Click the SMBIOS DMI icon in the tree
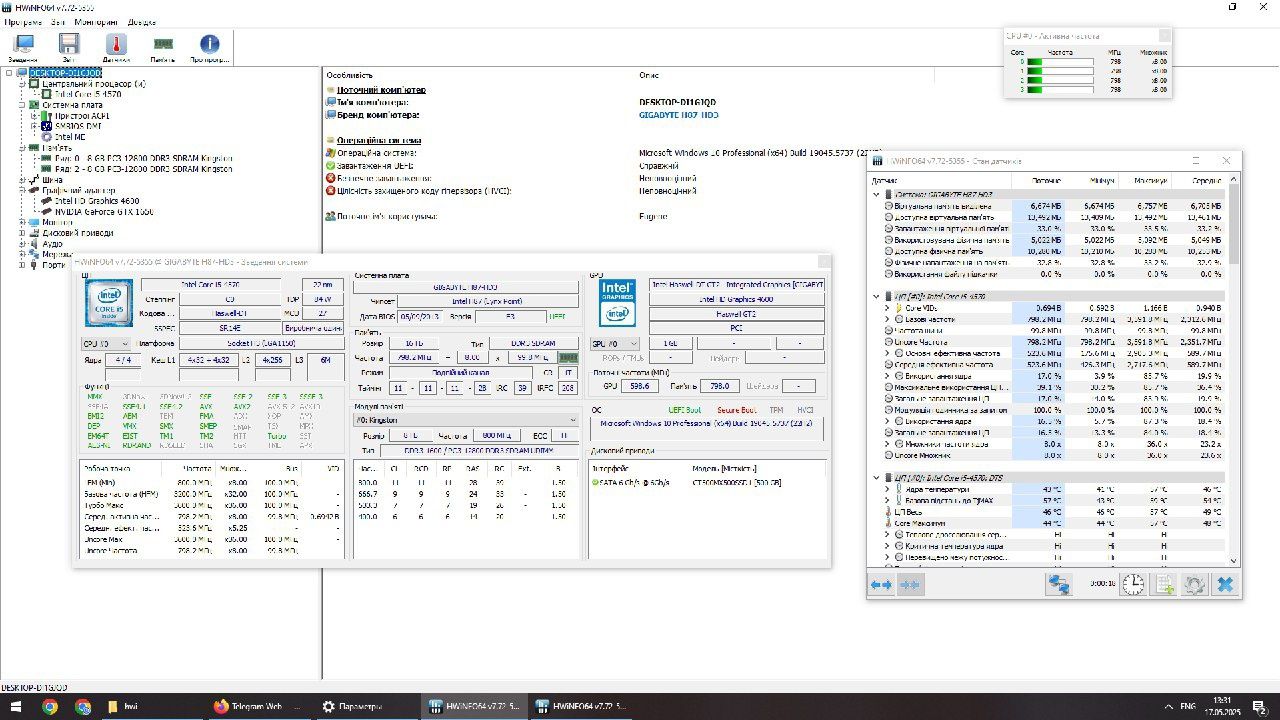This screenshot has height=720, width=1280. pyautogui.click(x=47, y=126)
